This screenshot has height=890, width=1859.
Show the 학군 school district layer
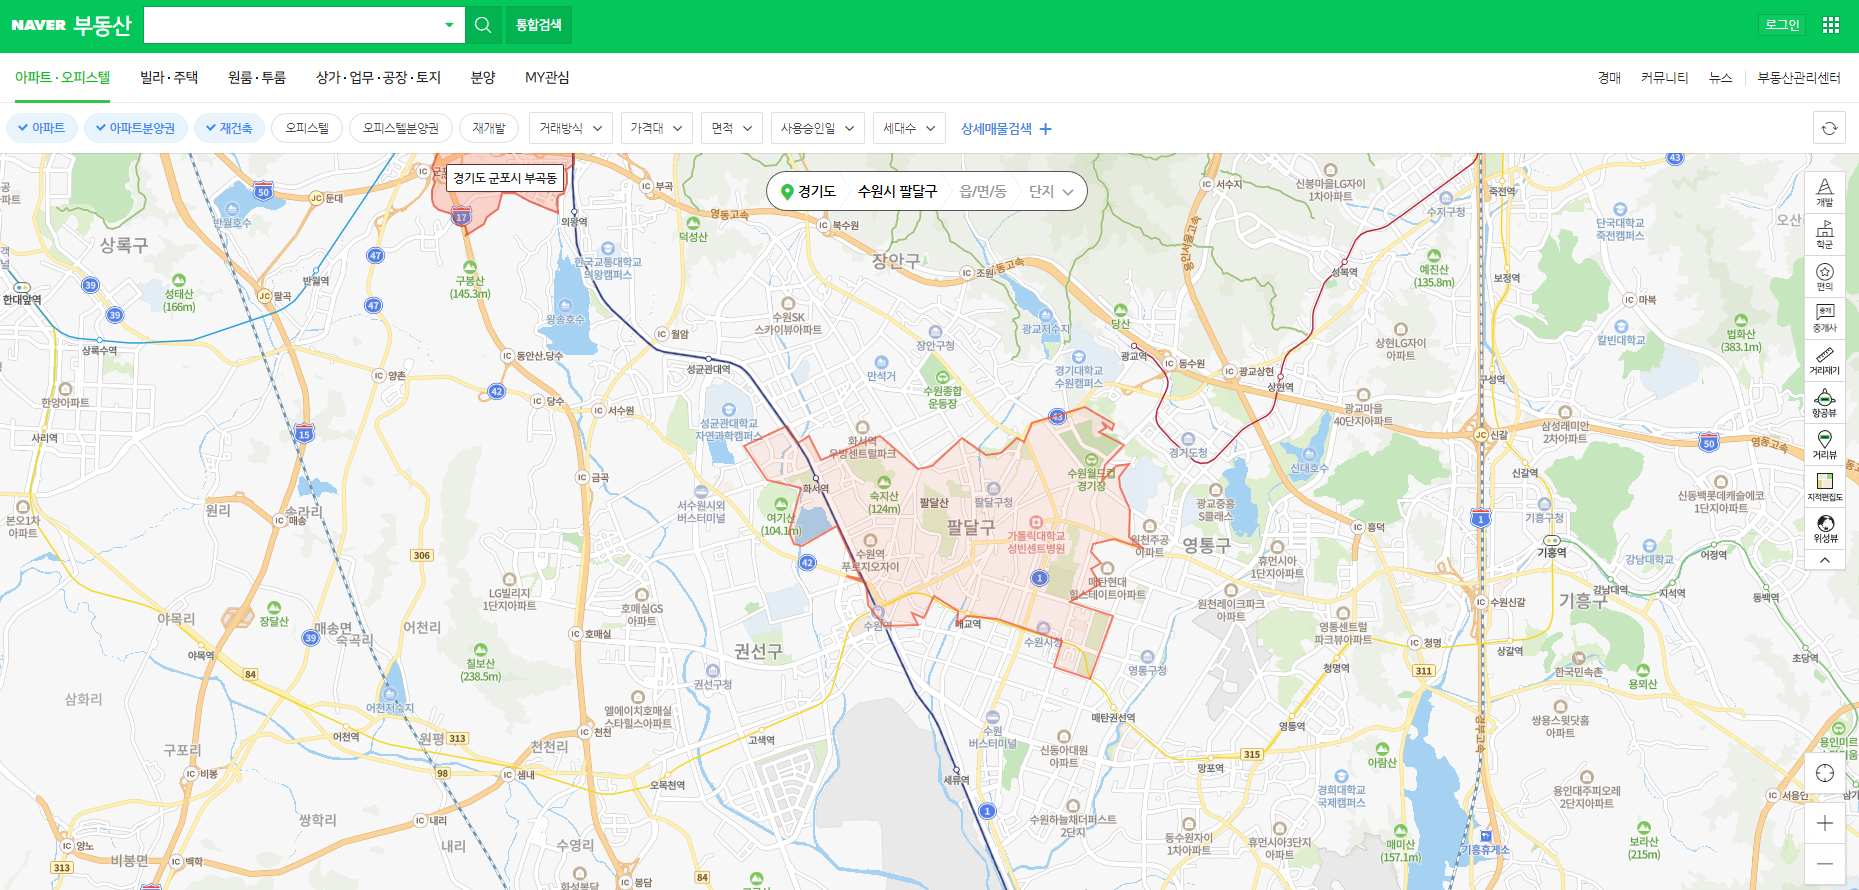(1825, 235)
